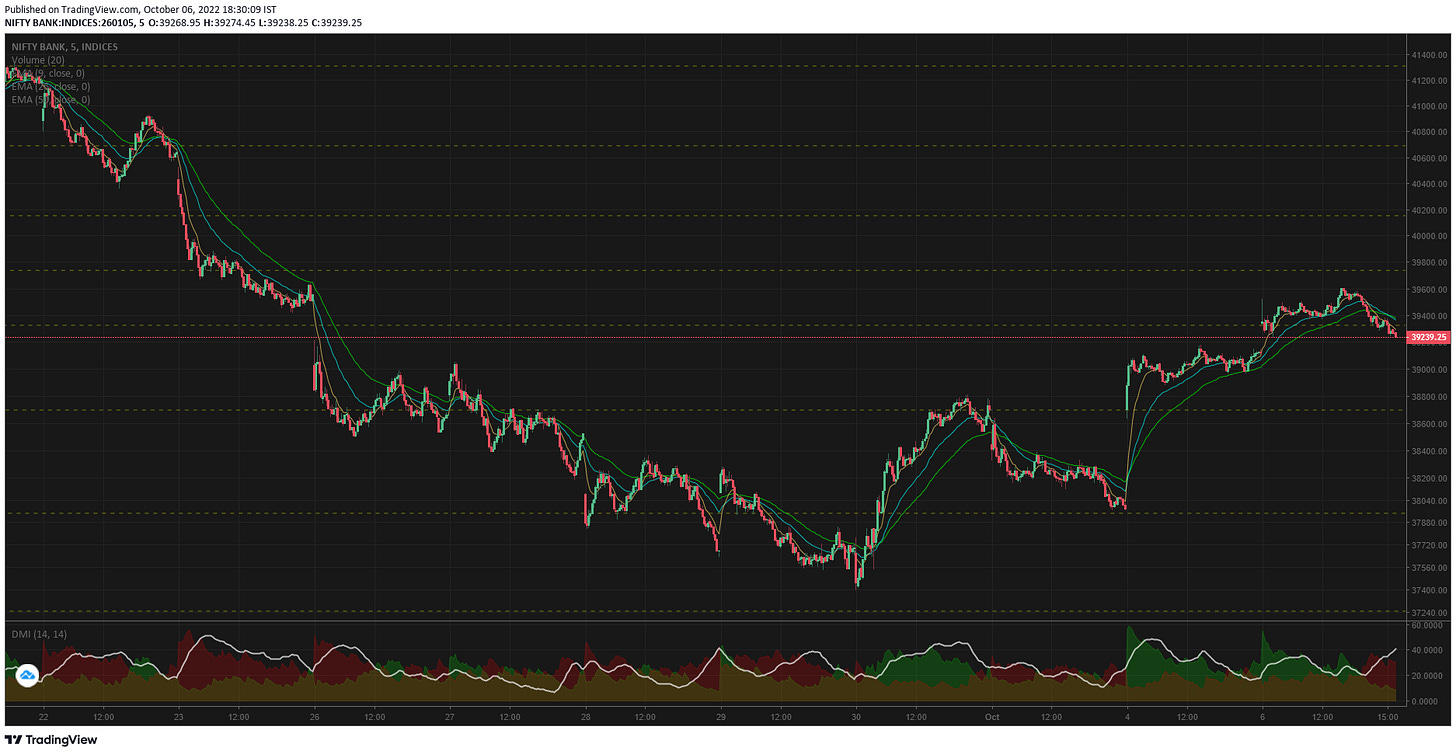The height and width of the screenshot is (754, 1456).
Task: Click the 40000.00 price axis label
Action: 1428,237
